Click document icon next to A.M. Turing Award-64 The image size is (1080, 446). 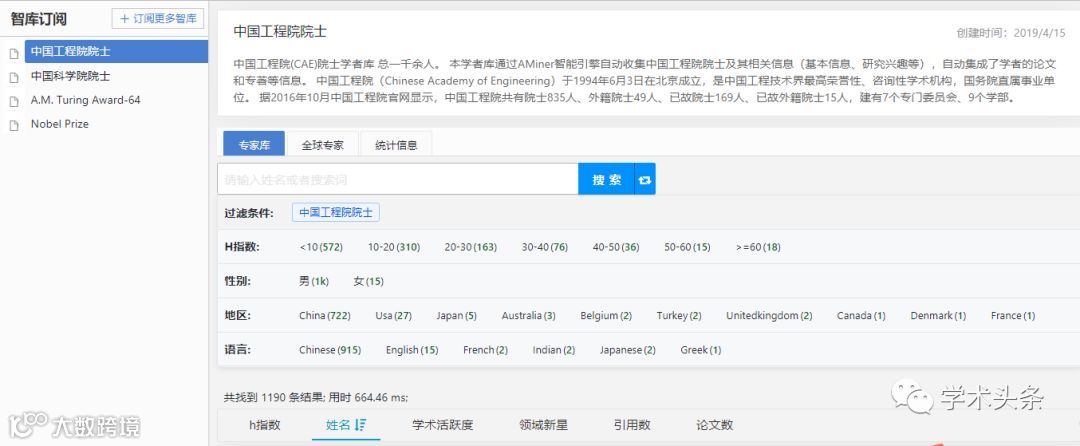click(x=13, y=101)
